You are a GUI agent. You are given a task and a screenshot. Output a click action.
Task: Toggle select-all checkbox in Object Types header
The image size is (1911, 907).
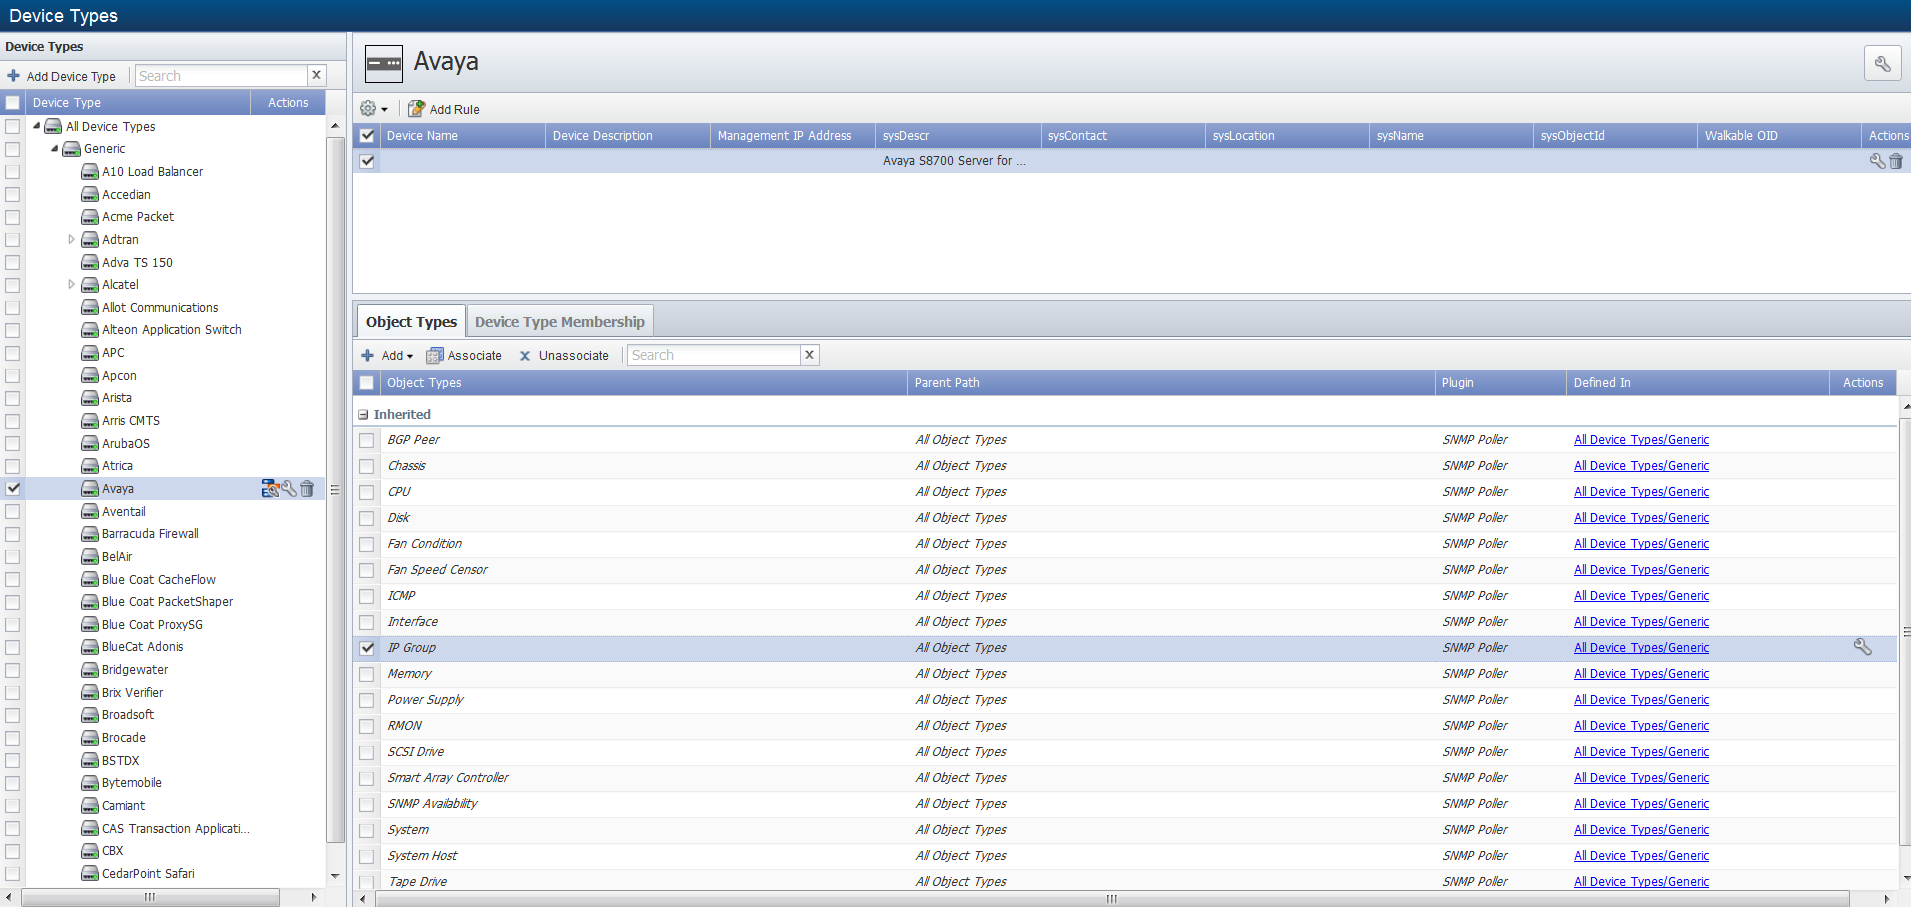click(x=367, y=383)
